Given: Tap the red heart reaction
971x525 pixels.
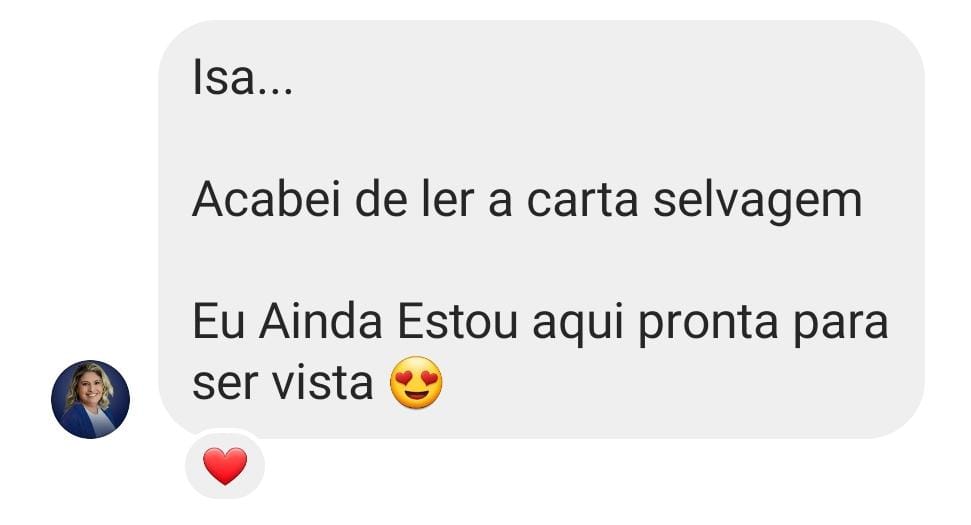Looking at the screenshot, I should pos(225,466).
